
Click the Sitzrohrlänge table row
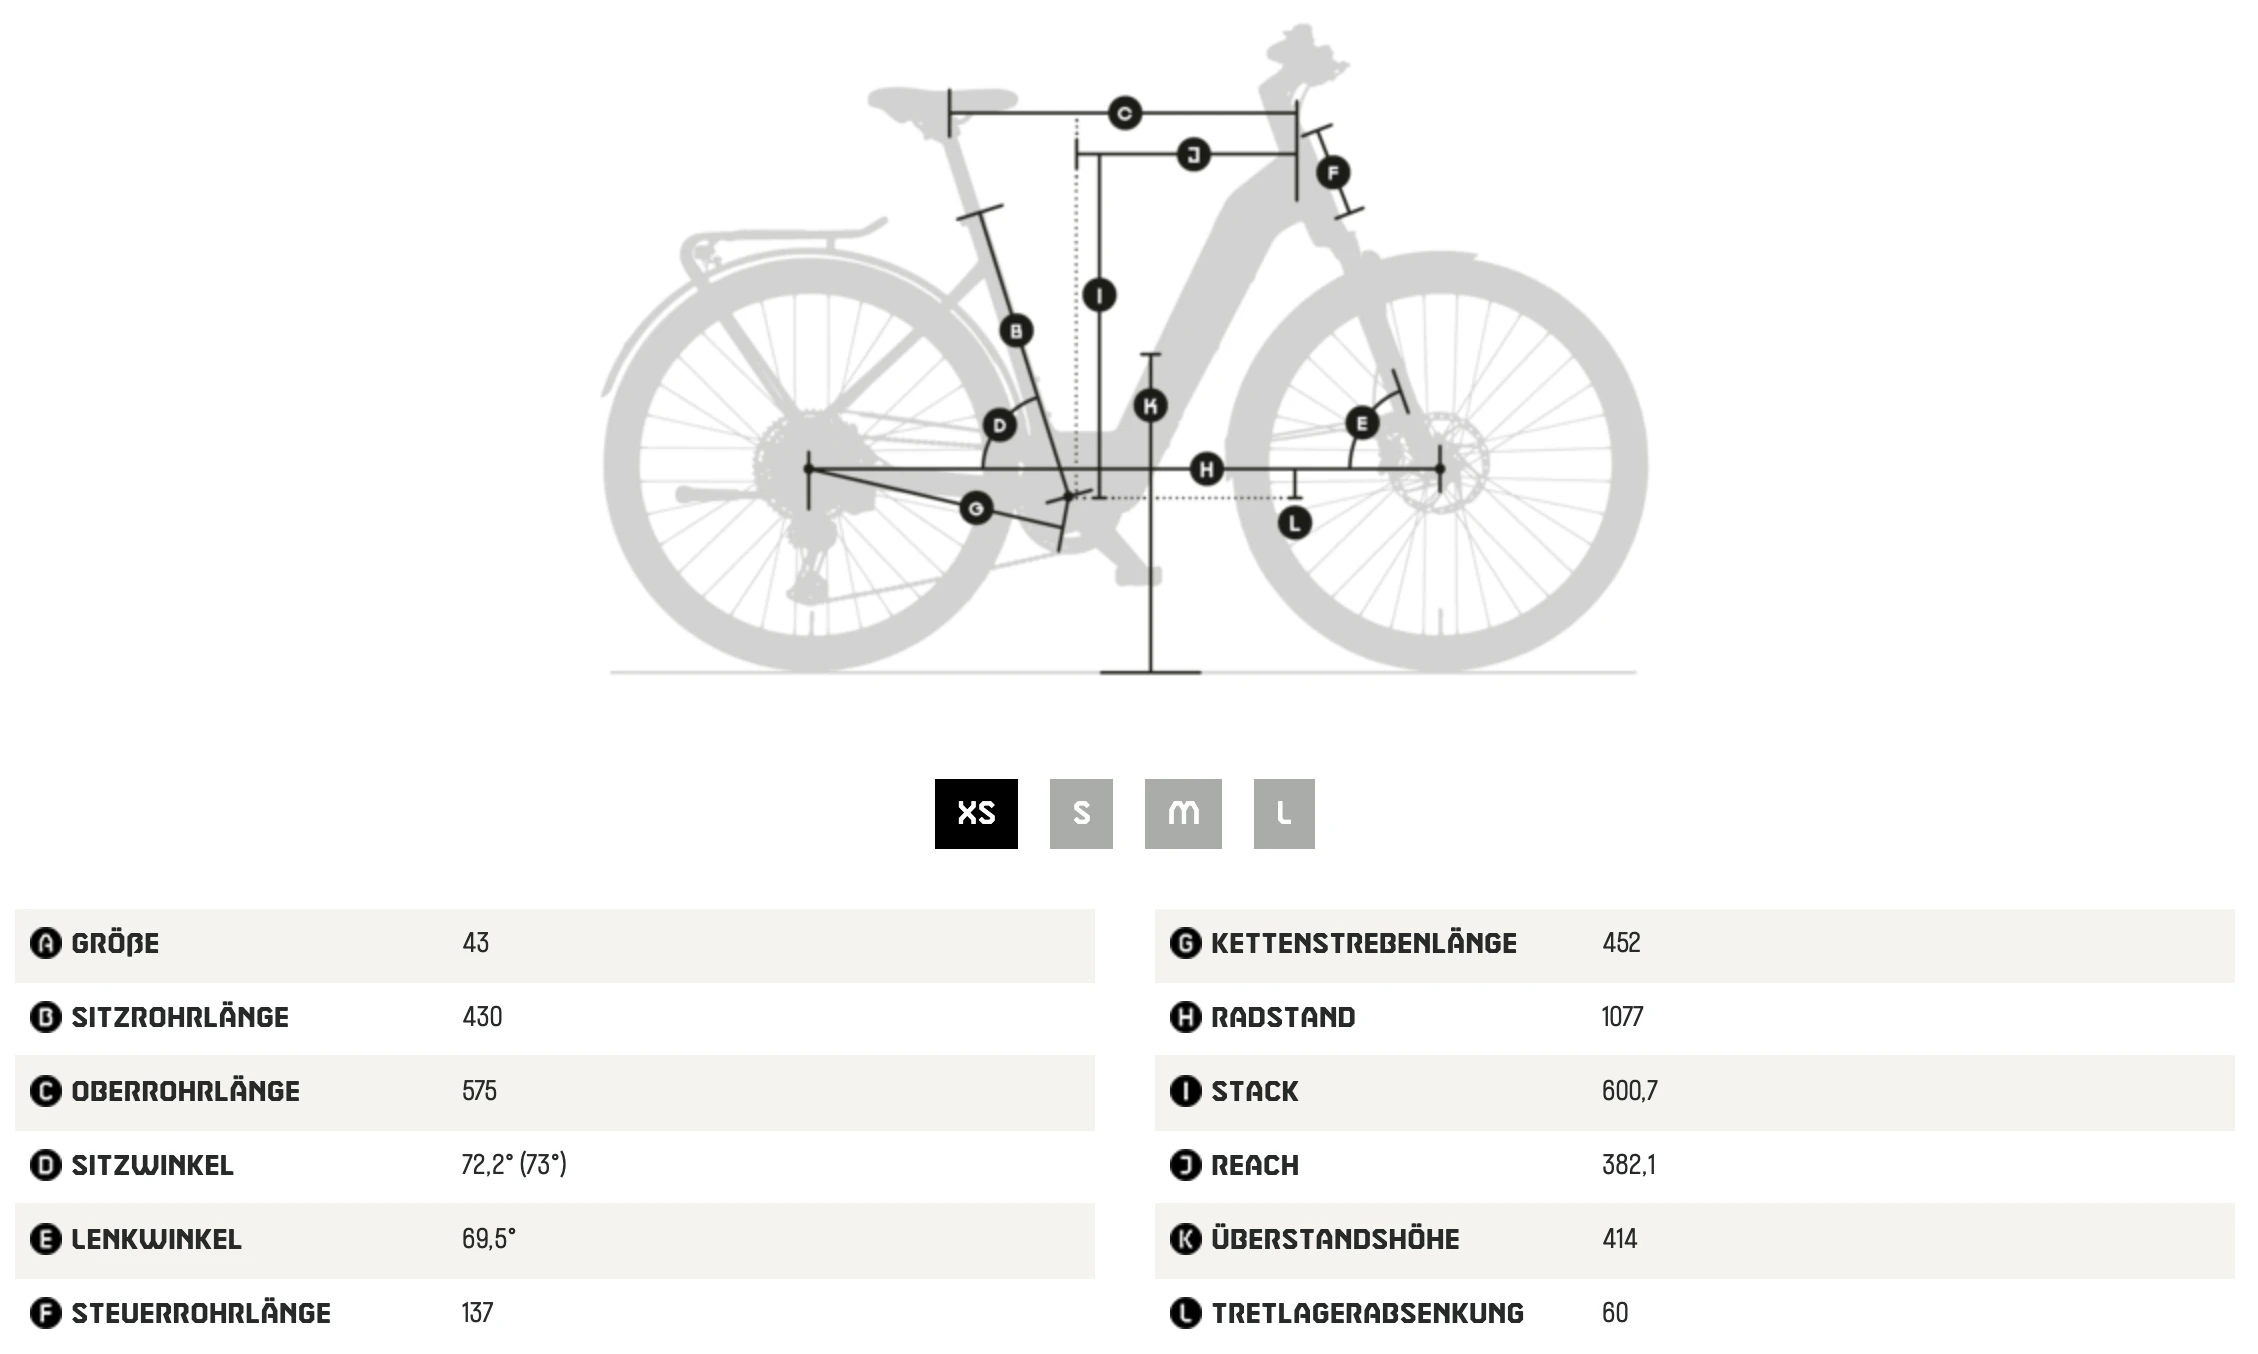click(555, 1018)
